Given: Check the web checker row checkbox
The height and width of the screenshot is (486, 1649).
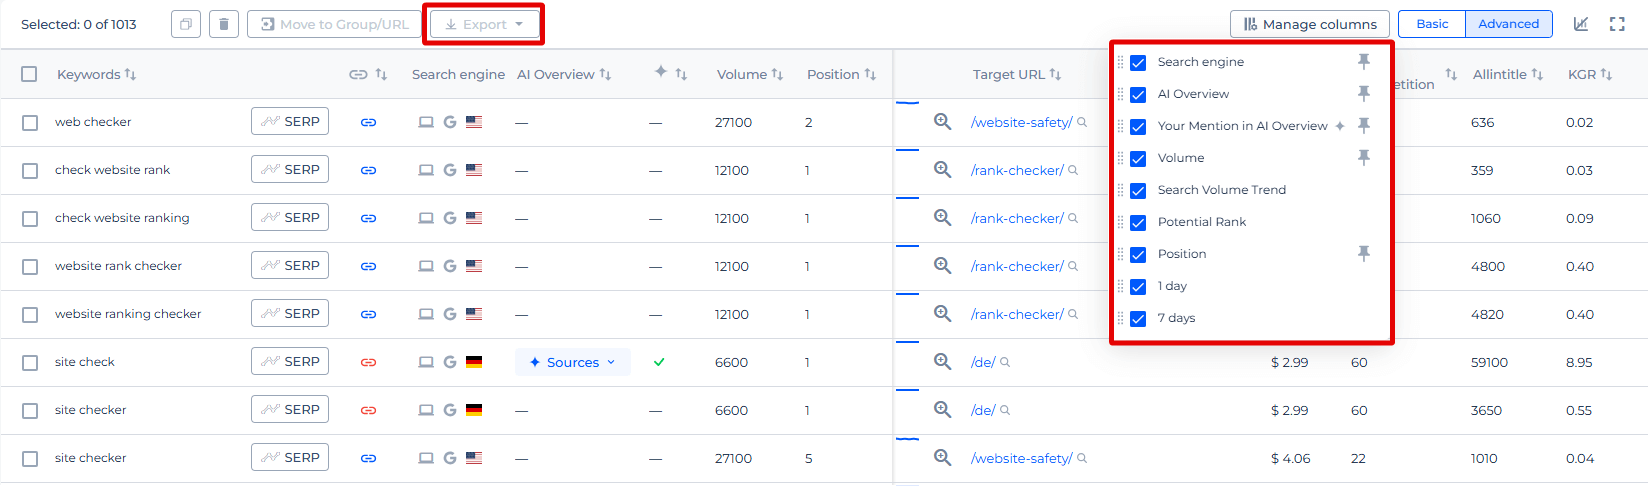Looking at the screenshot, I should pos(30,122).
